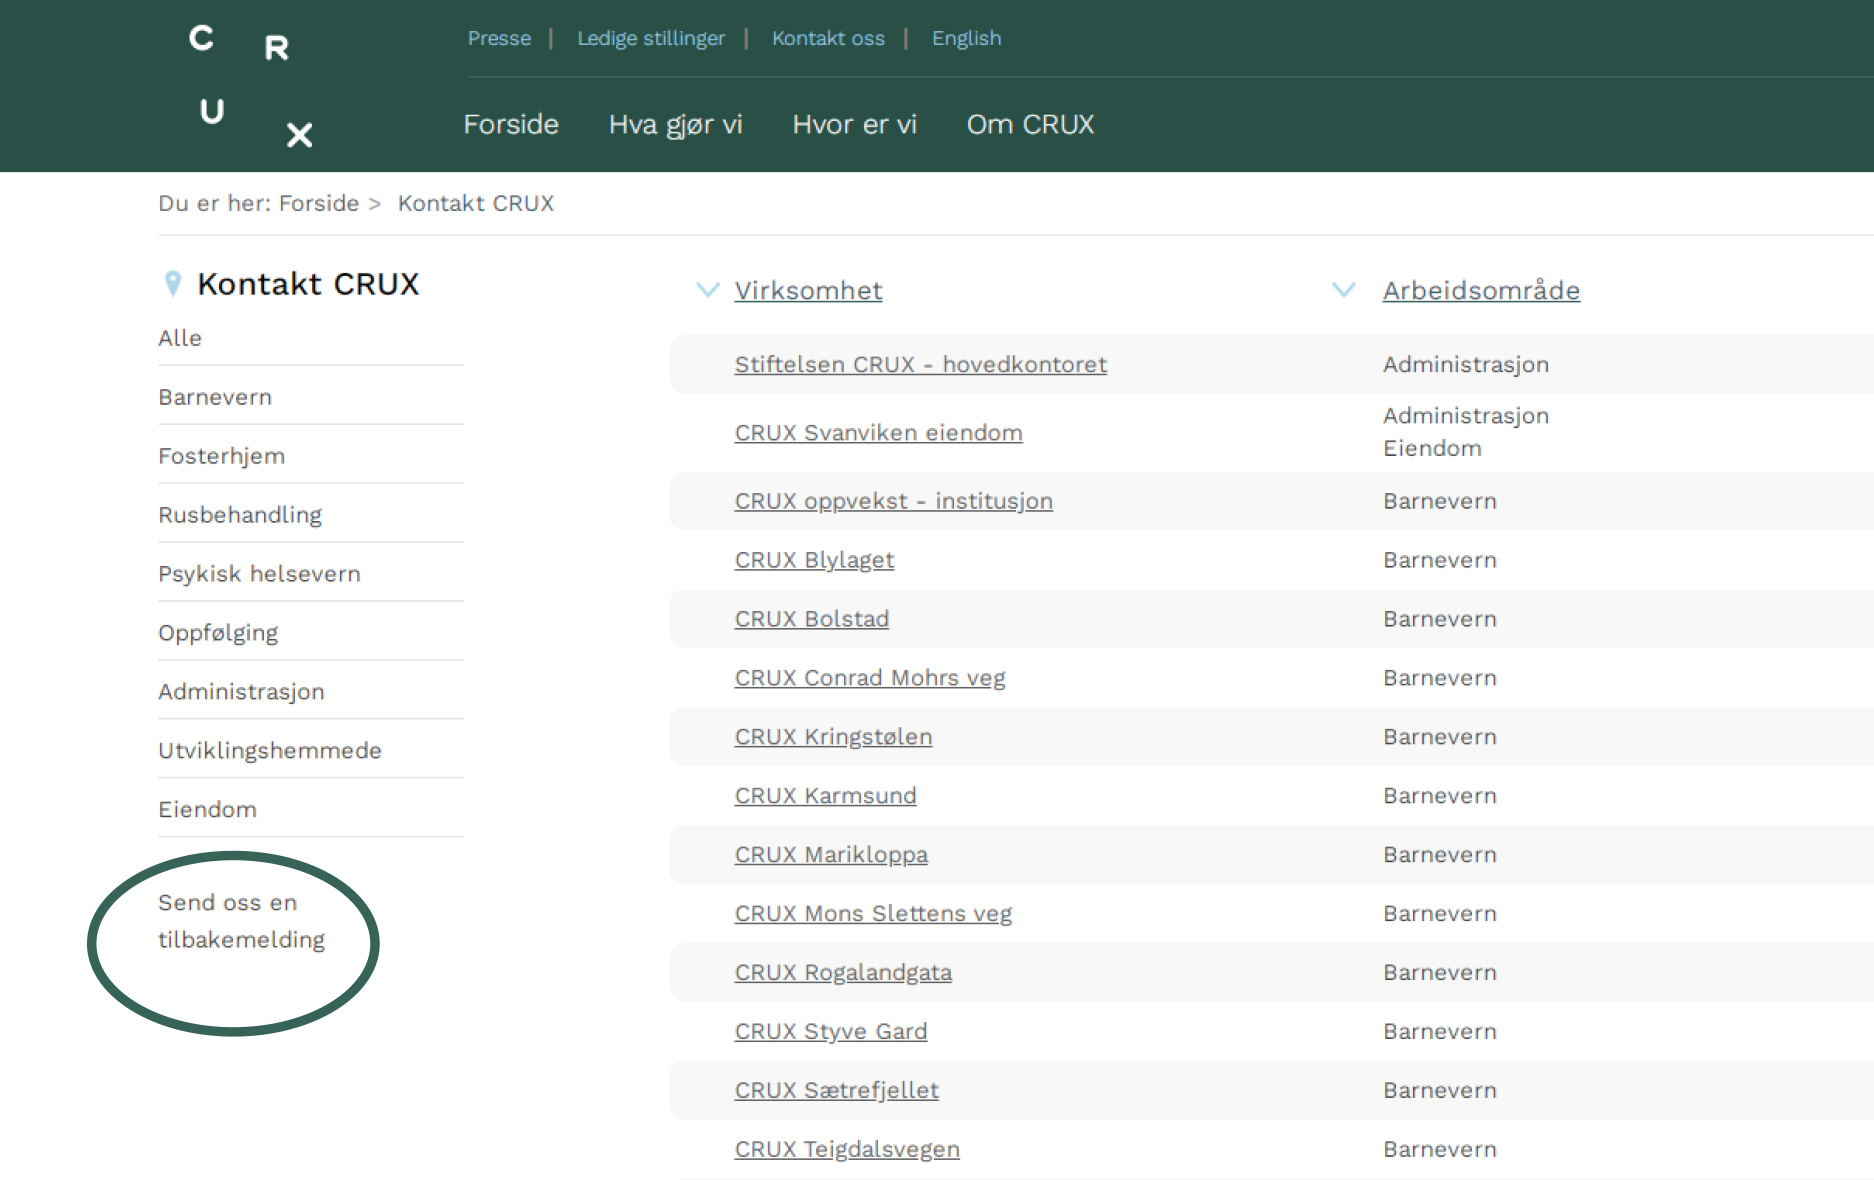Click Send oss en tilbakemelding
The width and height of the screenshot is (1874, 1180).
(241, 921)
